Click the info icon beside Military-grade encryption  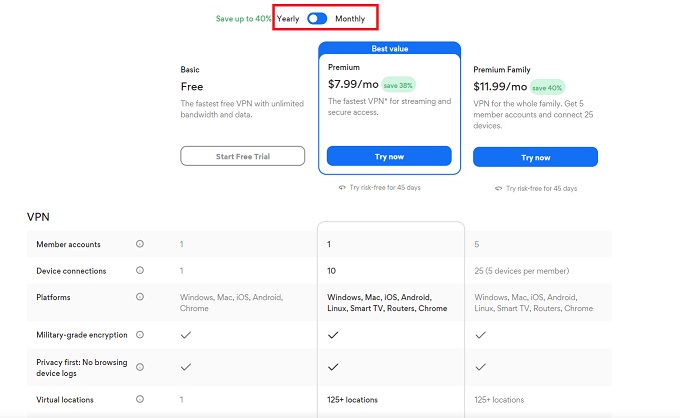pyautogui.click(x=140, y=335)
